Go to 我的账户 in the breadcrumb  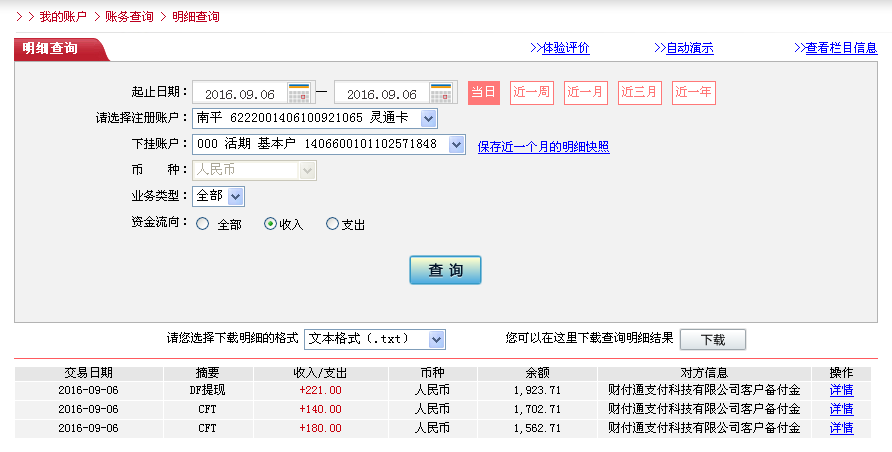[x=63, y=16]
